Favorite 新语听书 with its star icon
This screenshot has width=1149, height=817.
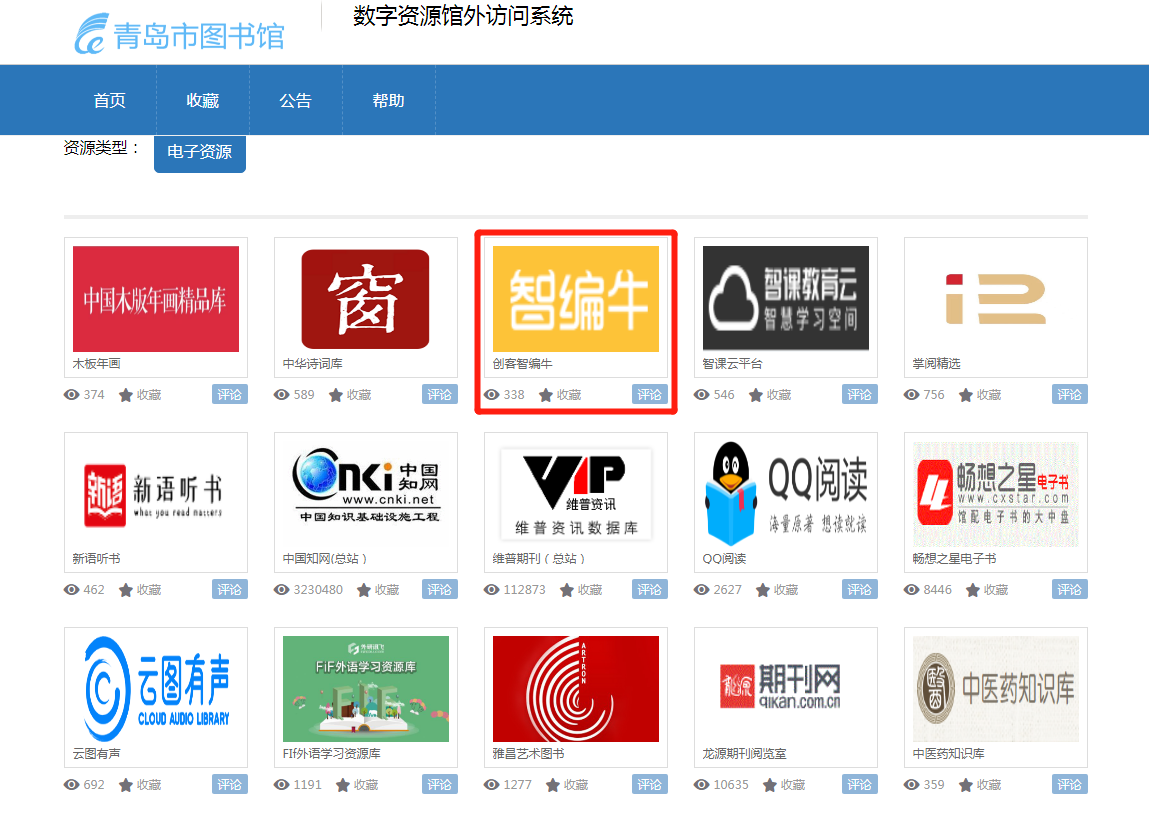click(x=126, y=590)
